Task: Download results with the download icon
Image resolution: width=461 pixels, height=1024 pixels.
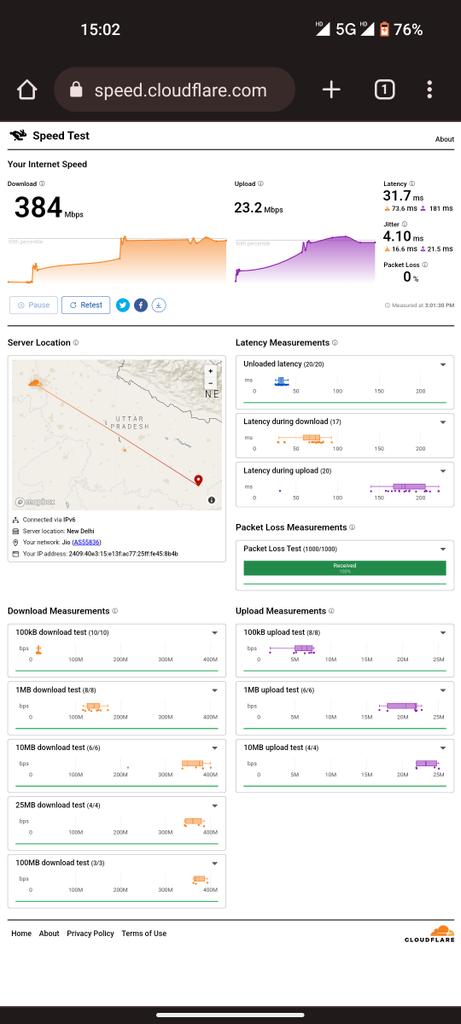Action: 159,305
